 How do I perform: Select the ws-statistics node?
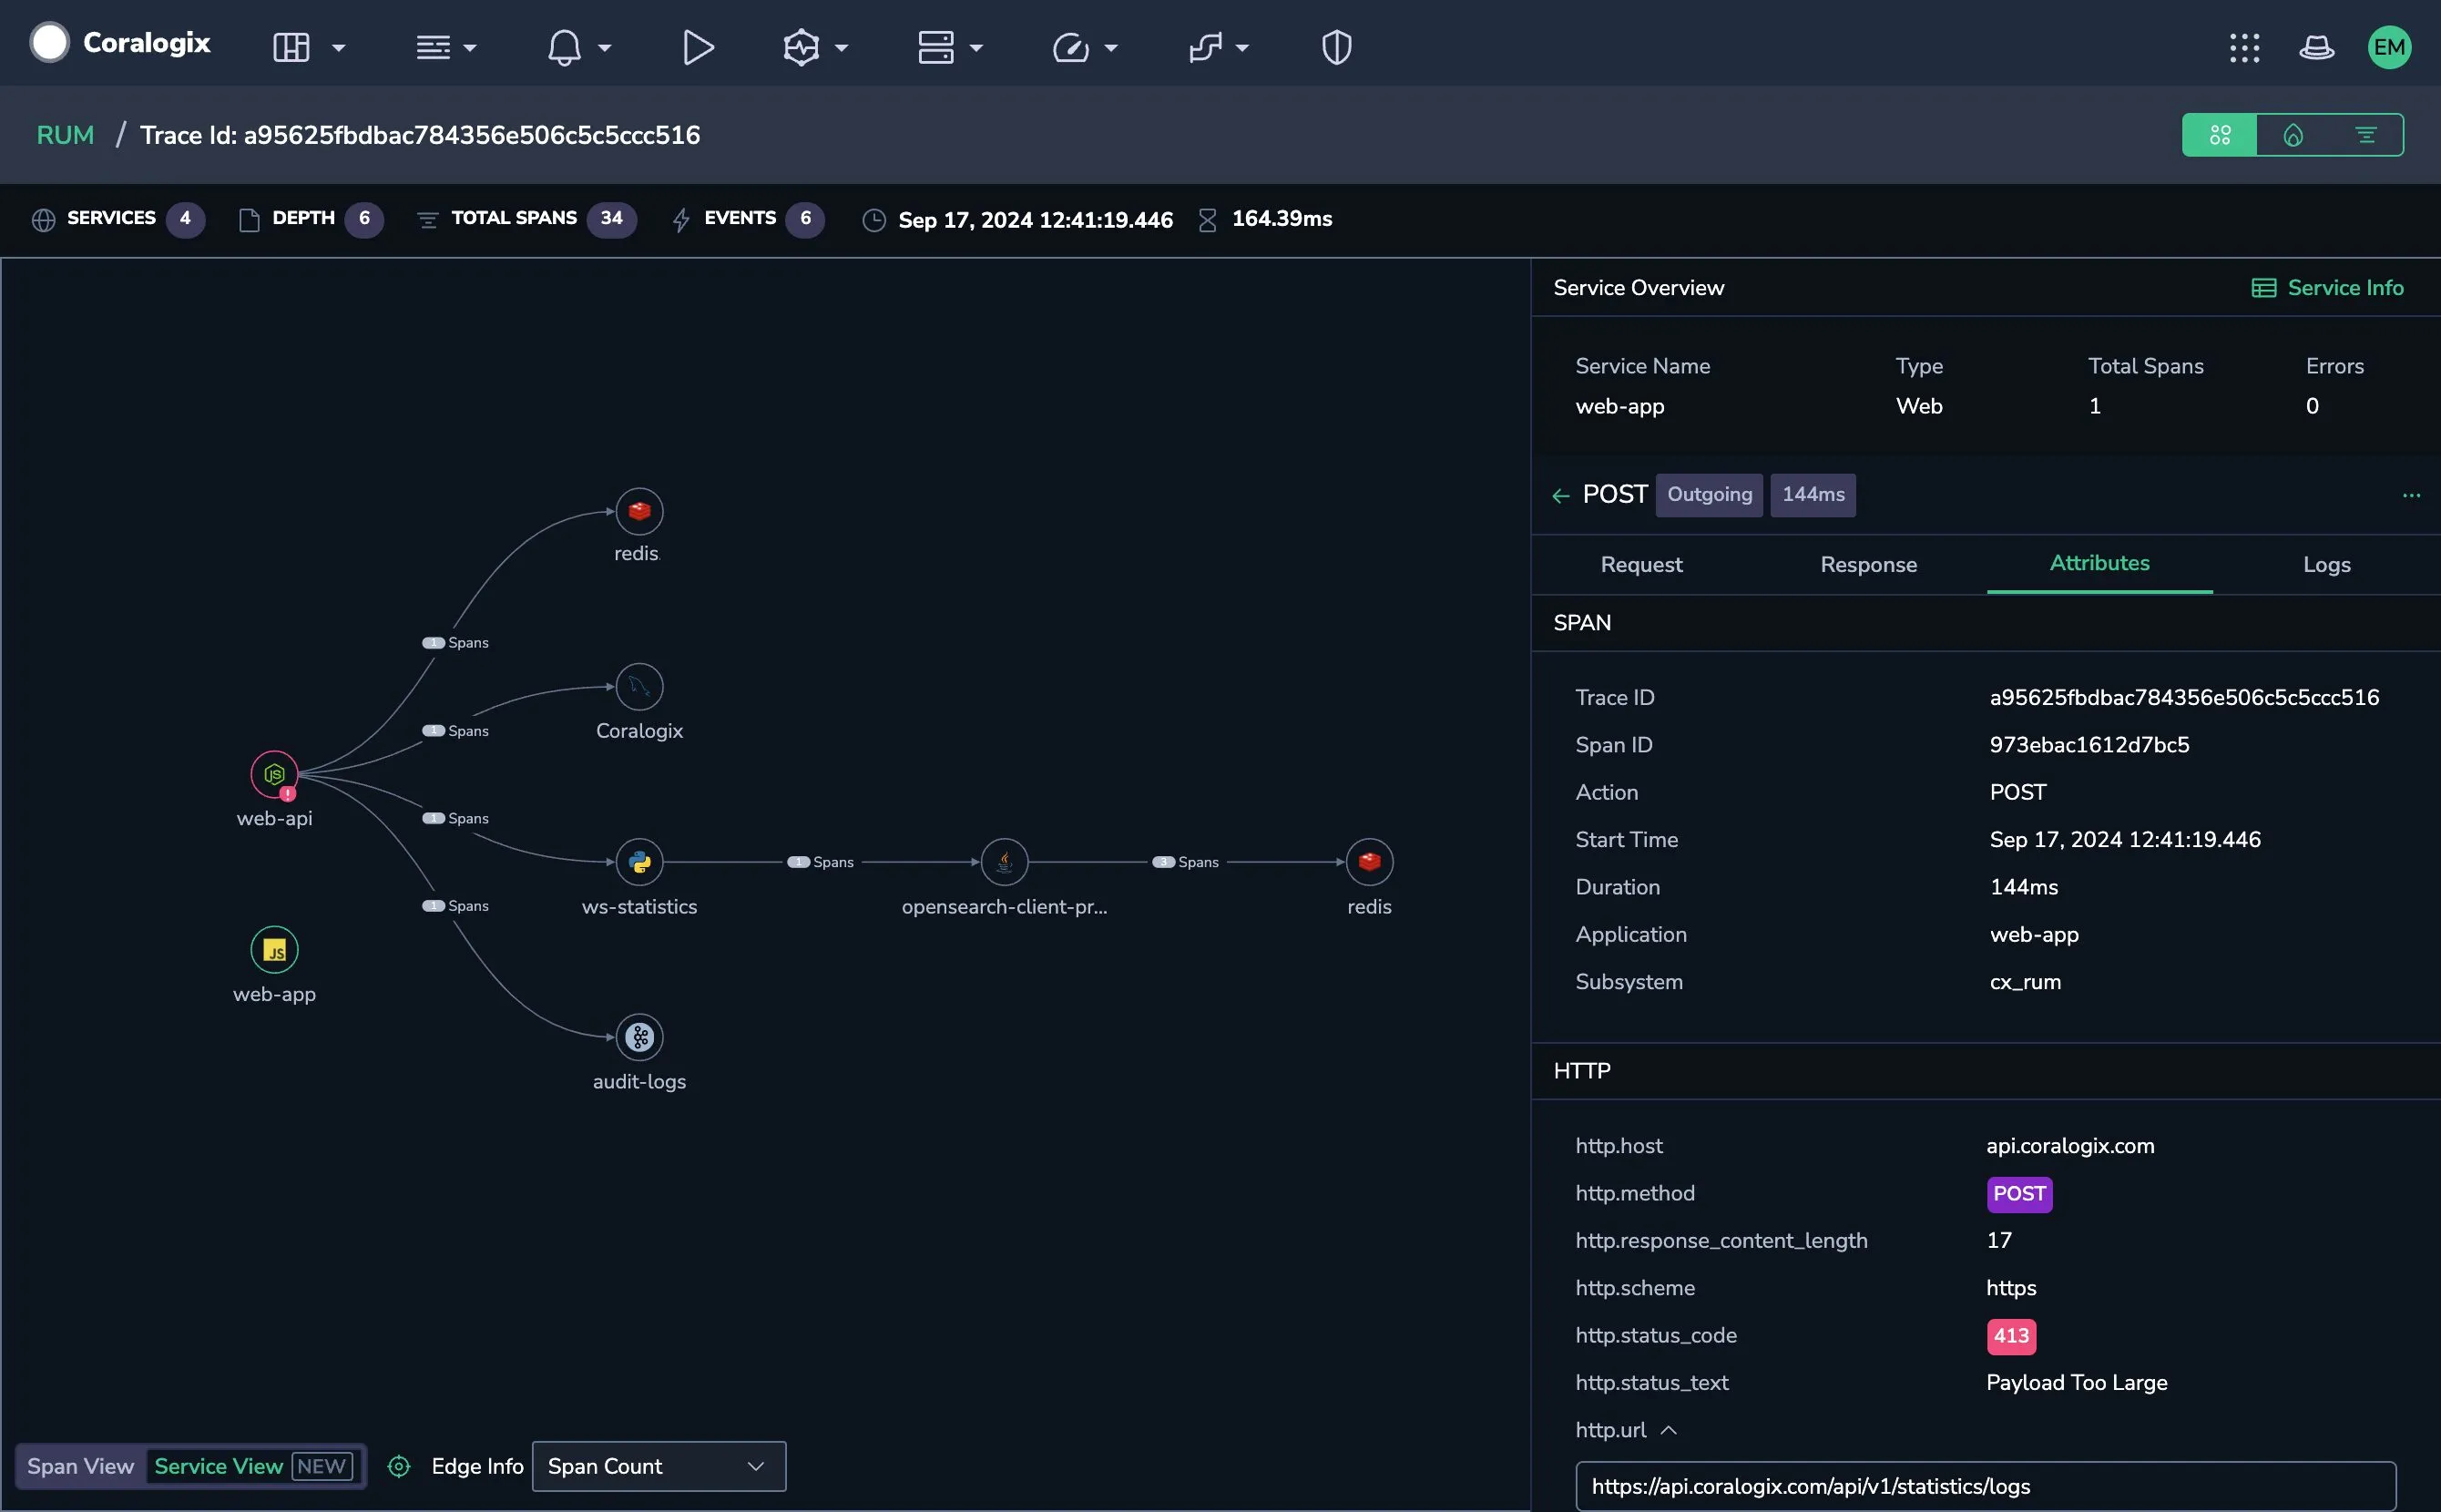tap(639, 862)
